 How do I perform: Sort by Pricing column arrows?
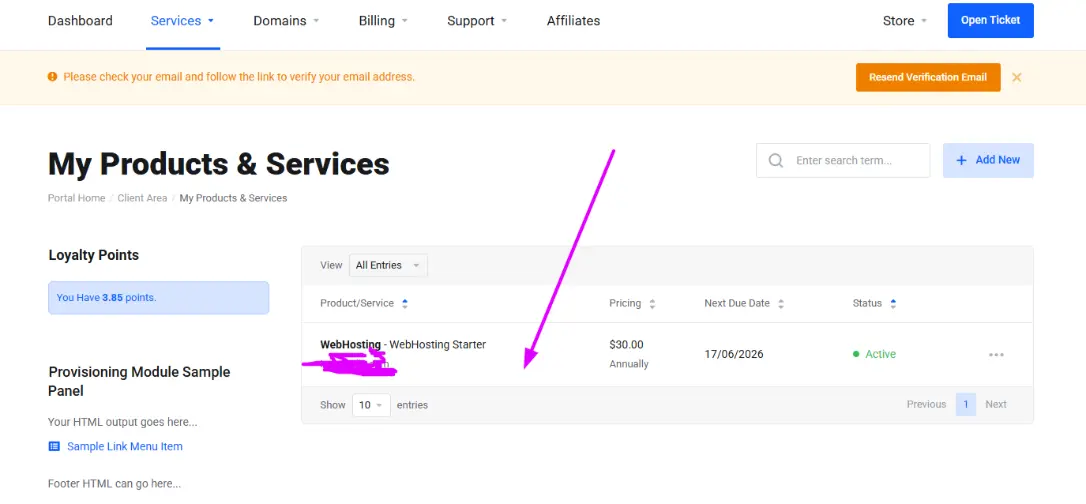pos(652,303)
